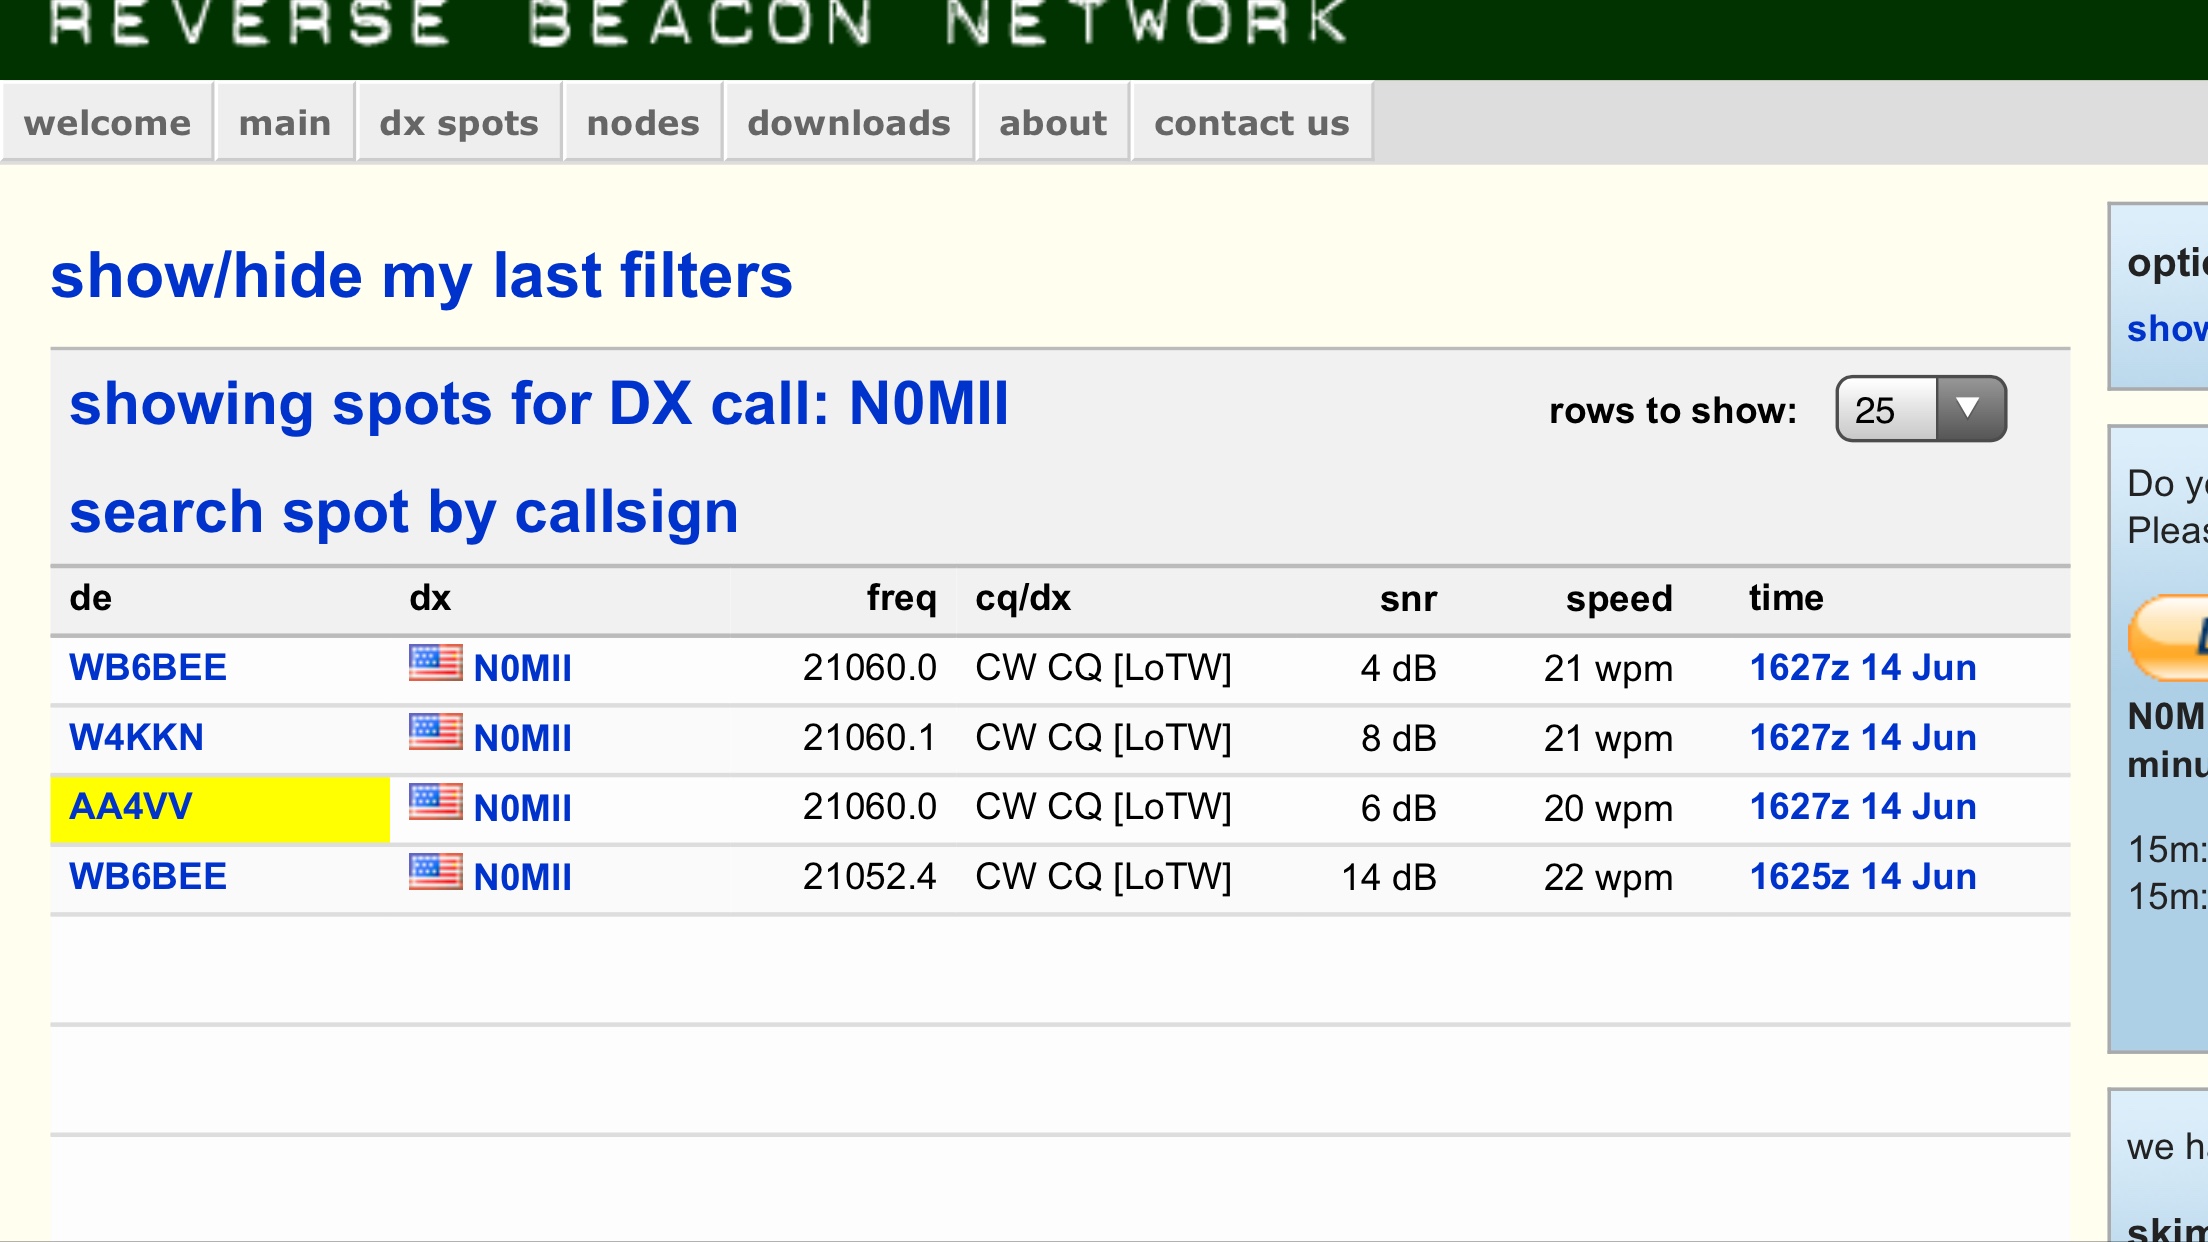Expand search spot by callsign
Image resolution: width=2208 pixels, height=1242 pixels.
tap(403, 513)
